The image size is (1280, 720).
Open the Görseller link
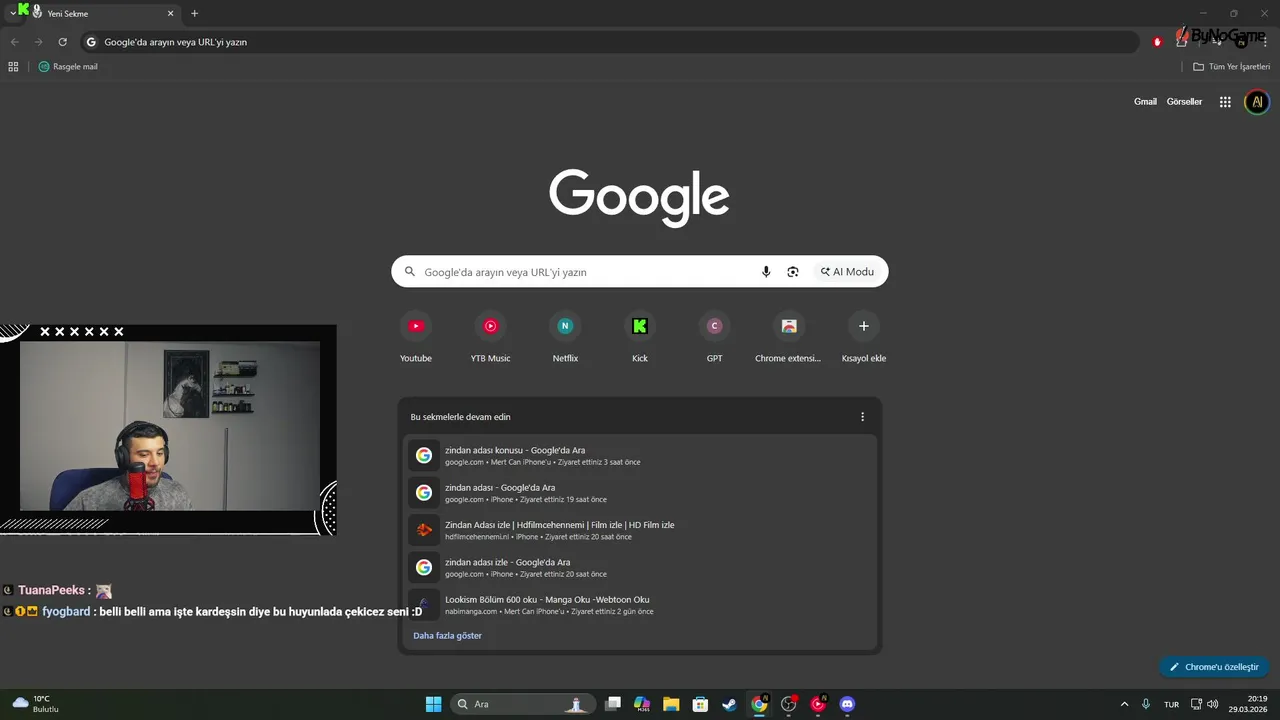(x=1184, y=102)
